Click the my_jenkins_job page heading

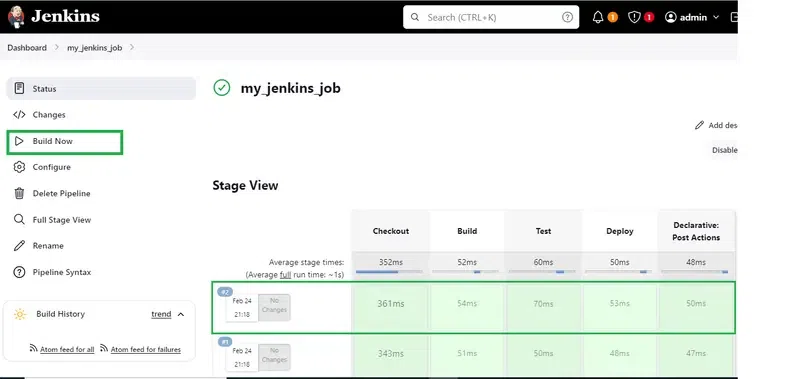pos(290,88)
